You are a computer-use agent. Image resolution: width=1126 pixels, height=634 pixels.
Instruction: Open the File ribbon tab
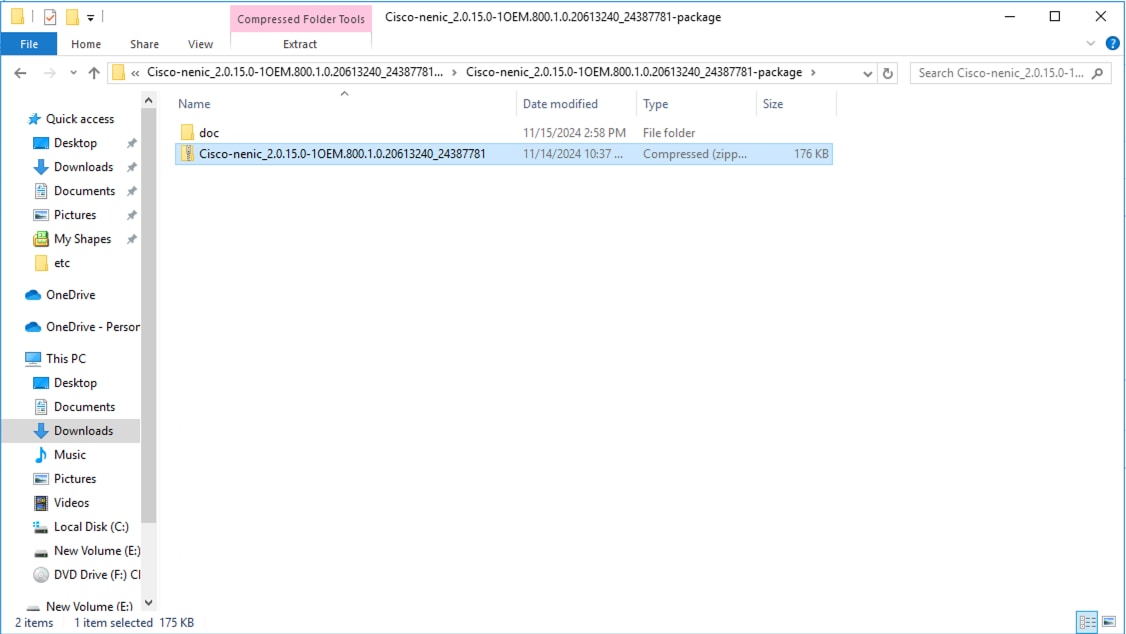(x=29, y=44)
